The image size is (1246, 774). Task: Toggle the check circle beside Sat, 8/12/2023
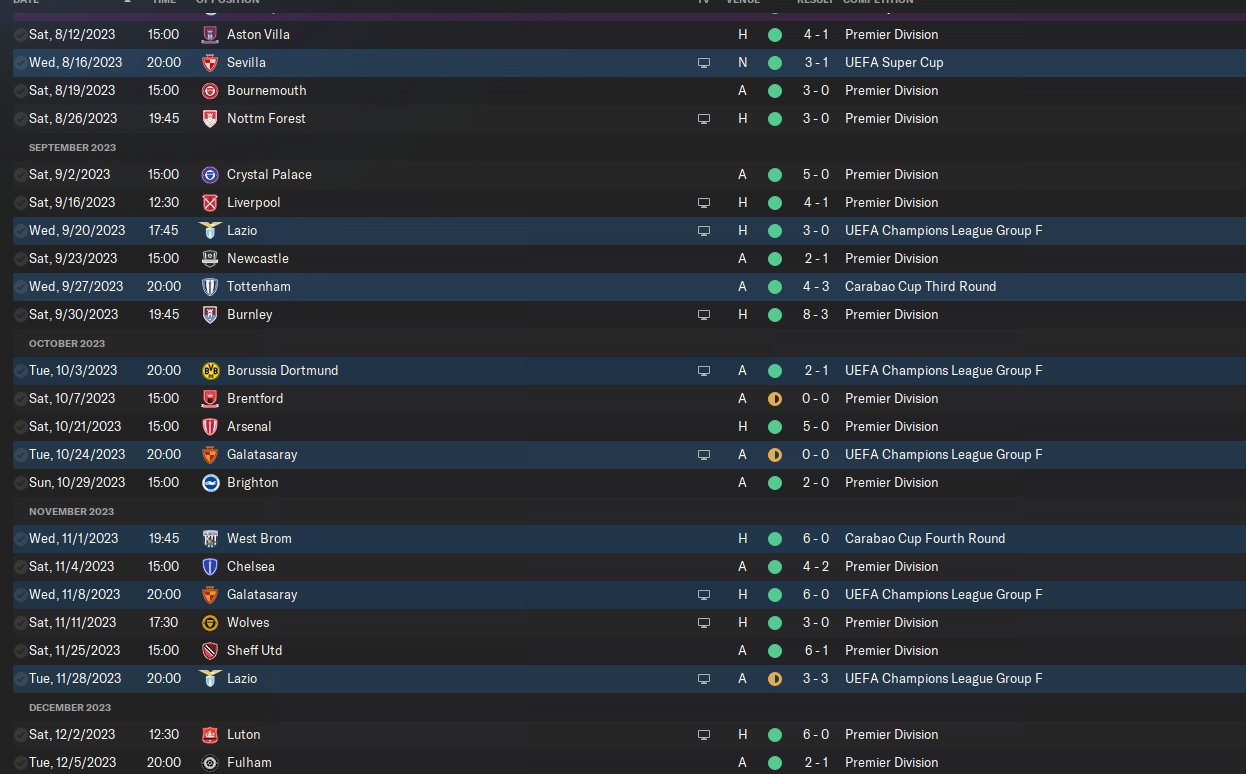pyautogui.click(x=21, y=34)
